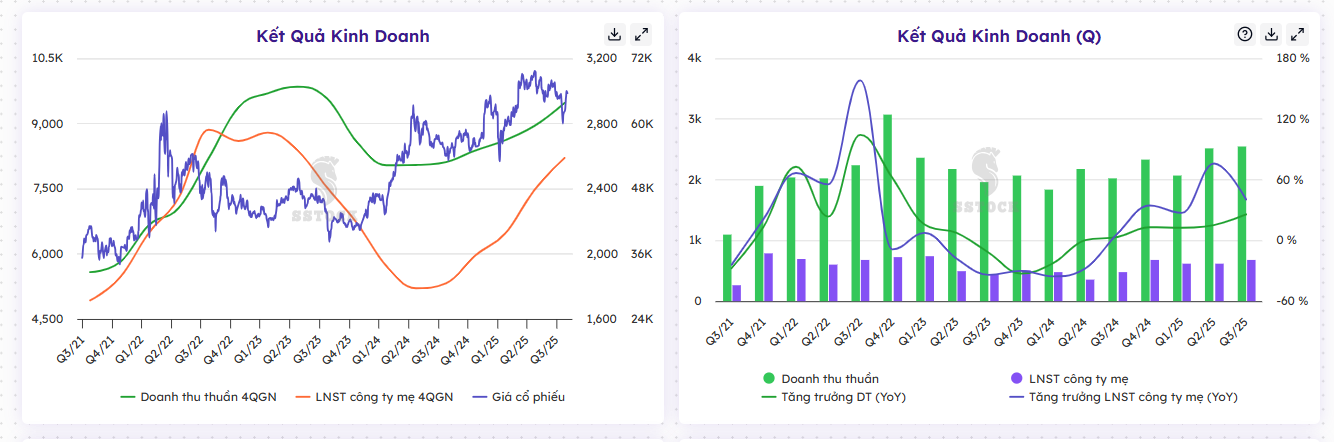Expand quarterly chart to fullscreen

point(1298,34)
